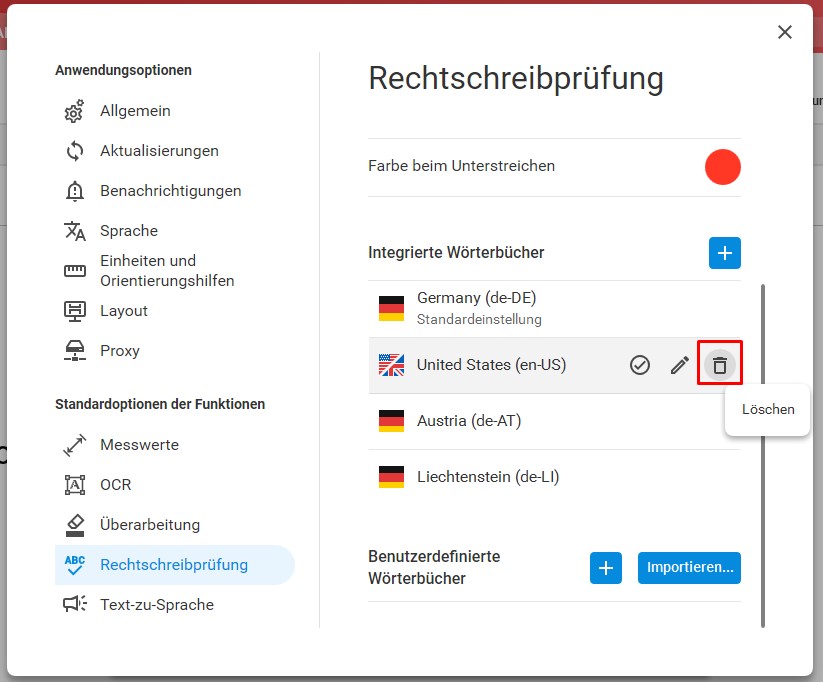Select the Liechtenstein (de-LI) dictionary row
Screen dimensions: 823x682
(x=554, y=477)
